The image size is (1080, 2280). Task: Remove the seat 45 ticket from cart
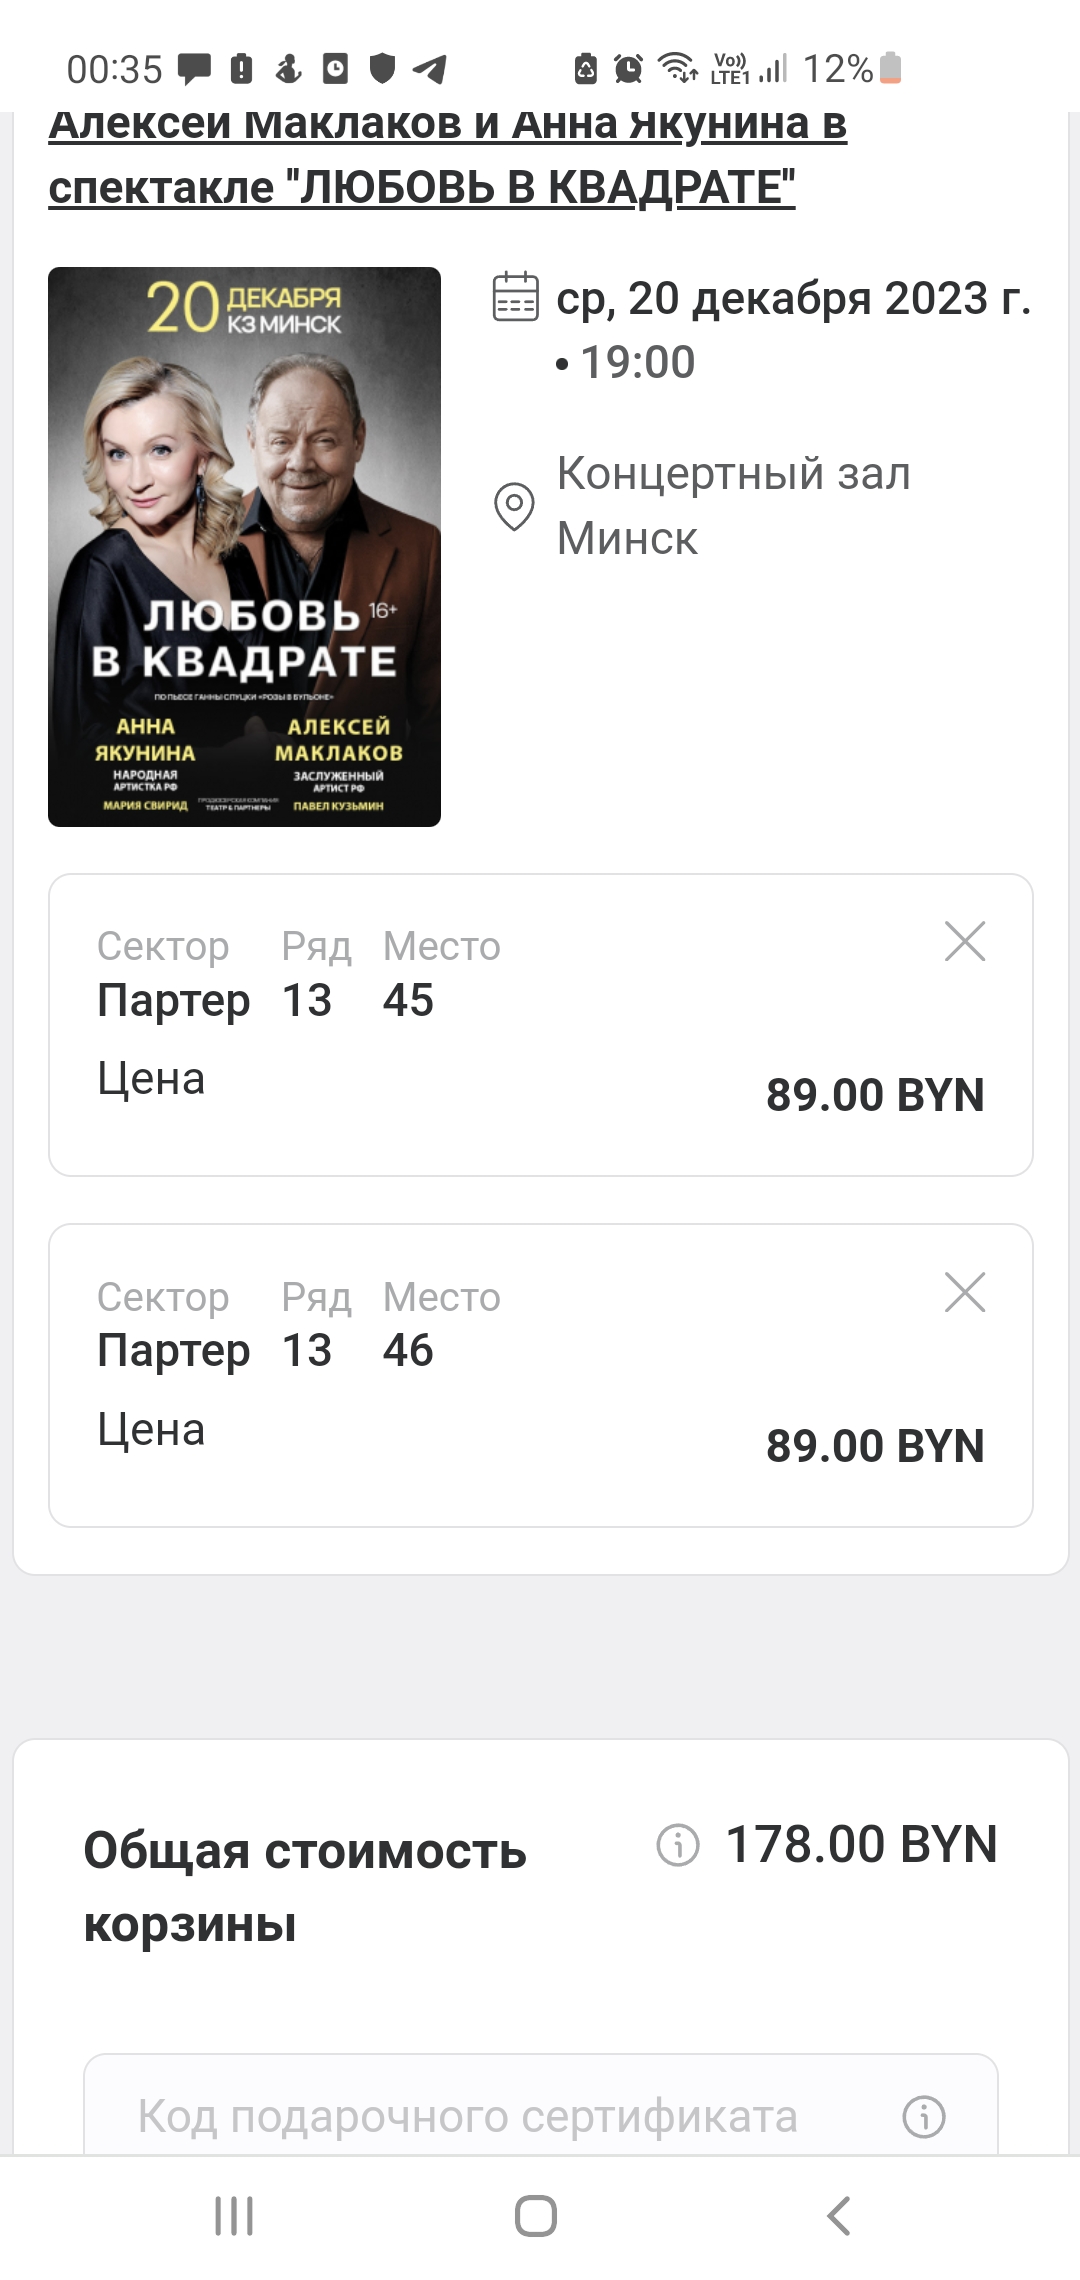965,942
